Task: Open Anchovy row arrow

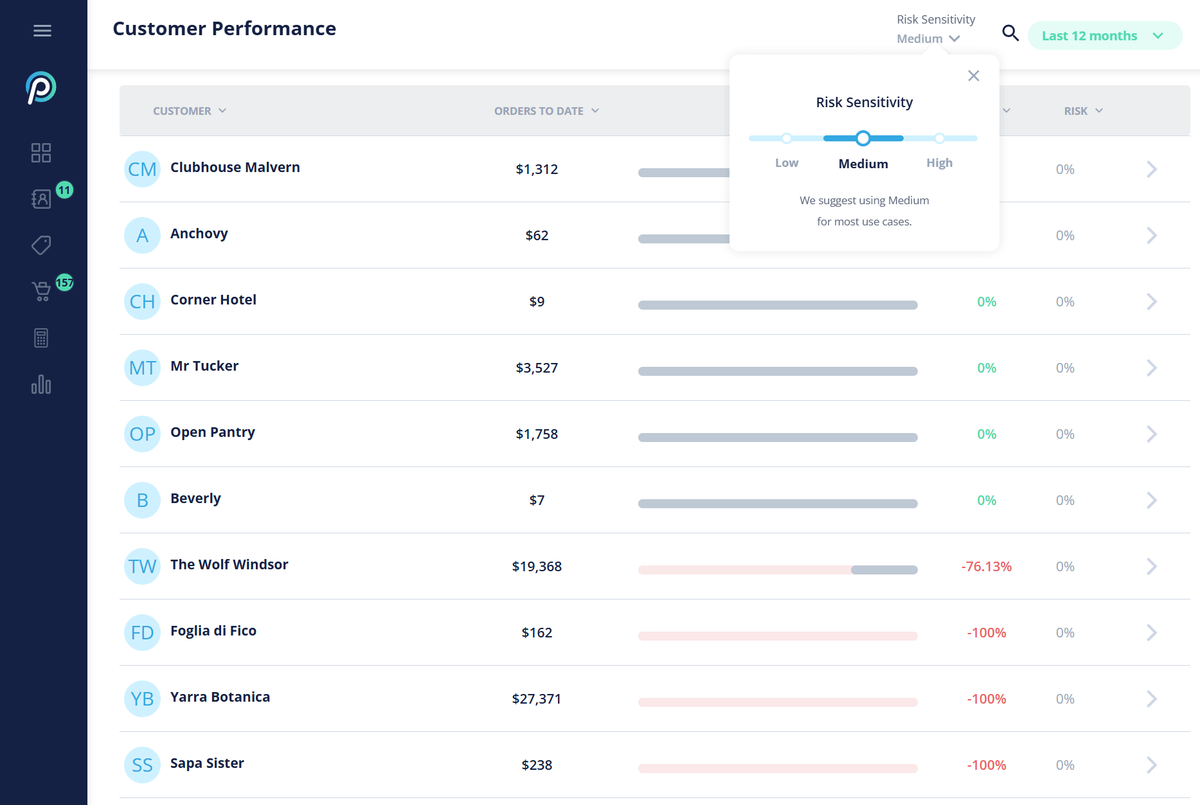Action: (1152, 235)
